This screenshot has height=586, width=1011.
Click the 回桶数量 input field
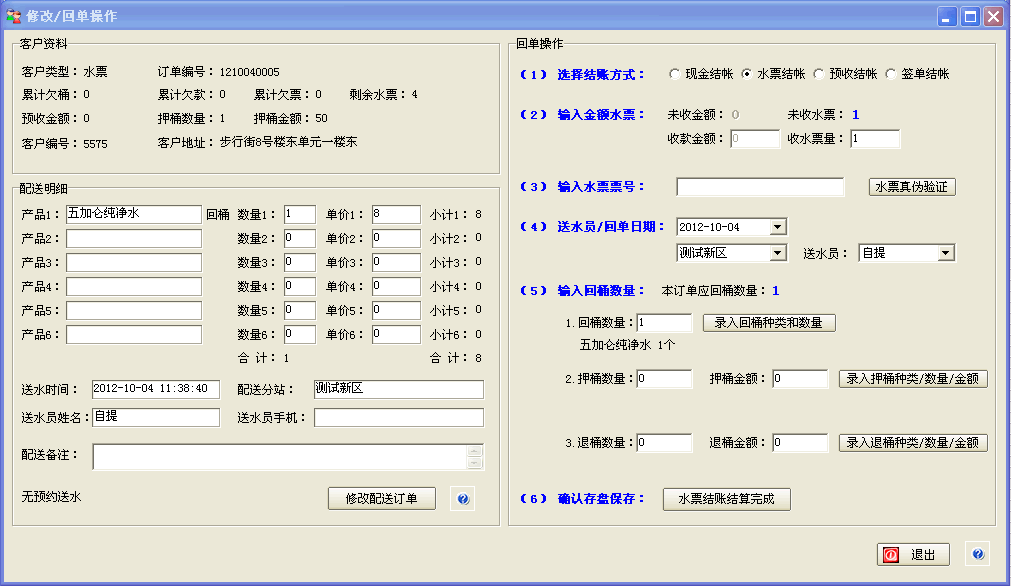(x=664, y=322)
